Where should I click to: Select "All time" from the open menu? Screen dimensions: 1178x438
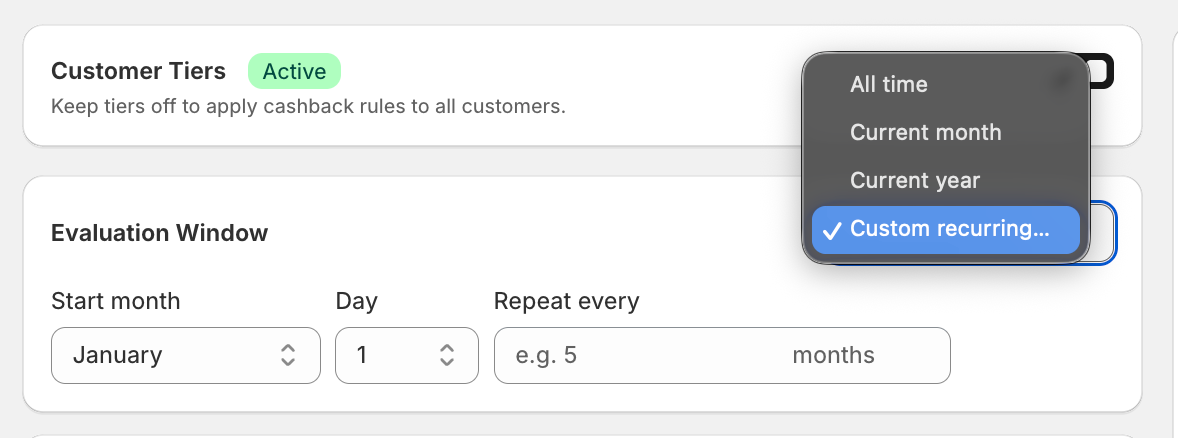(x=888, y=85)
